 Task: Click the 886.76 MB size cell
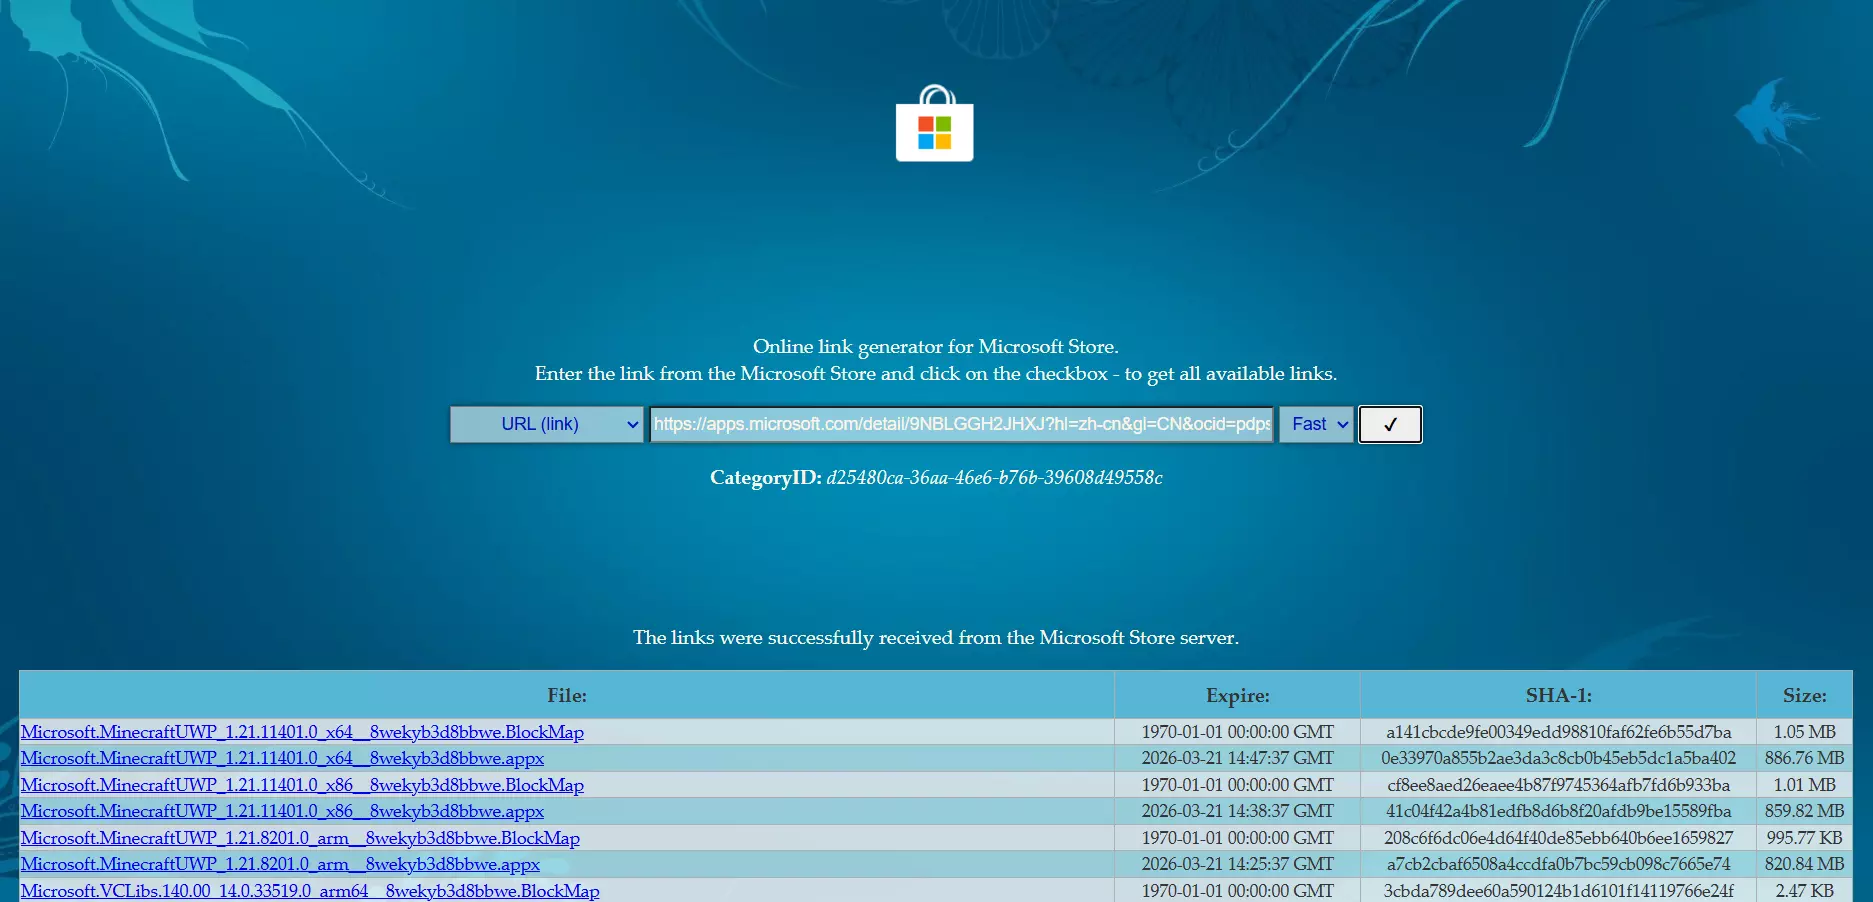pyautogui.click(x=1804, y=758)
